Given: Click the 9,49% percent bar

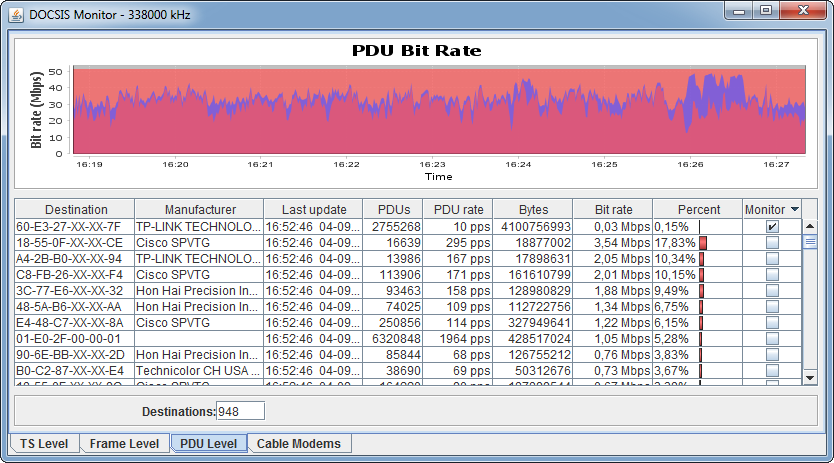Looking at the screenshot, I should (x=702, y=291).
